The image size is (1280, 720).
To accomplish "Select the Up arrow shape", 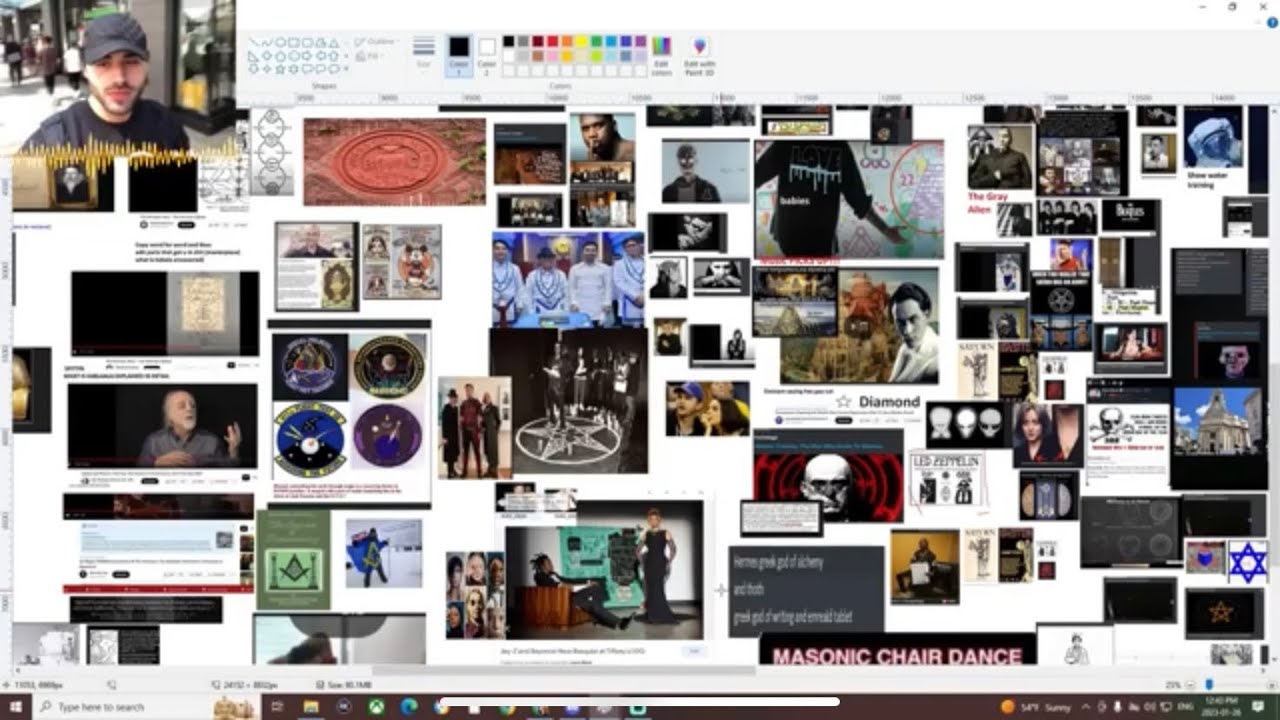I will point(332,56).
